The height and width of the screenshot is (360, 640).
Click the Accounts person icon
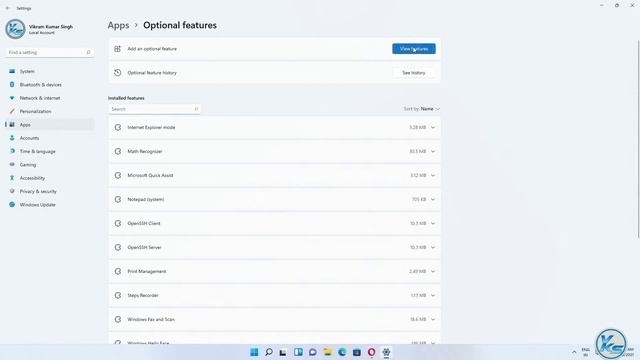(x=12, y=138)
